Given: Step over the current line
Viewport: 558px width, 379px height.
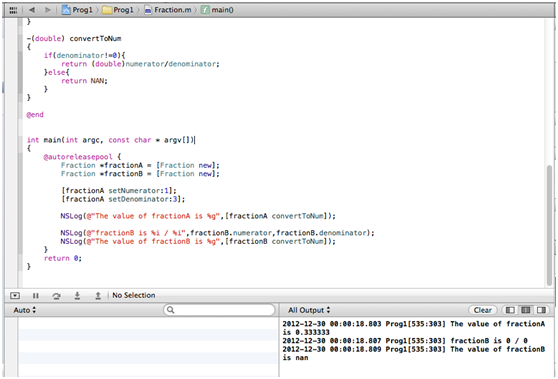Looking at the screenshot, I should (x=56, y=295).
